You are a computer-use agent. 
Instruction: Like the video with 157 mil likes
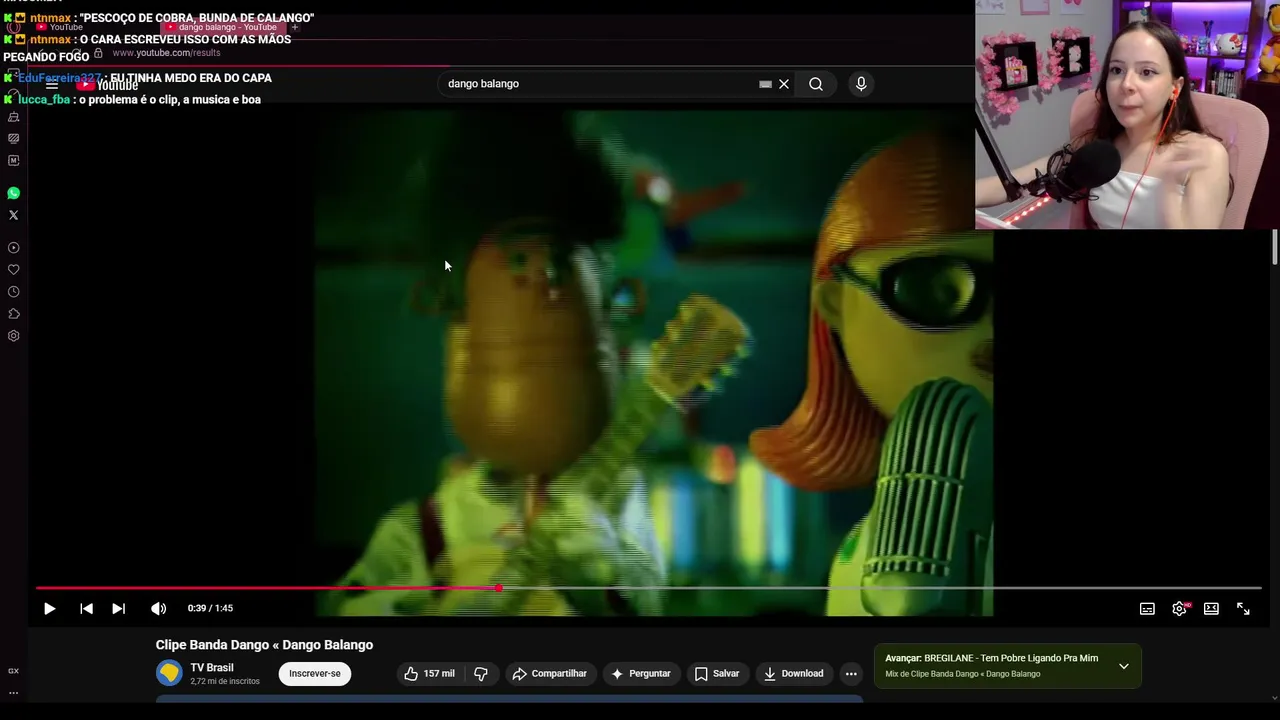coord(429,673)
